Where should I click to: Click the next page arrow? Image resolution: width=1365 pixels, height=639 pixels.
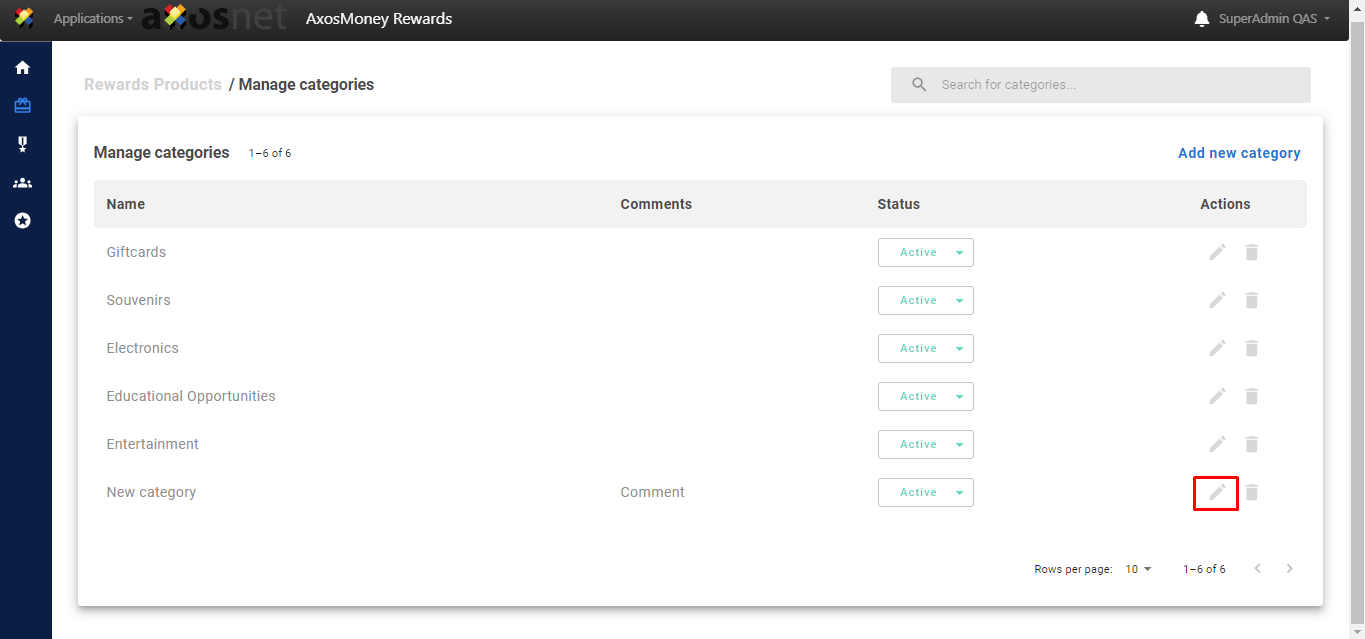pyautogui.click(x=1290, y=569)
